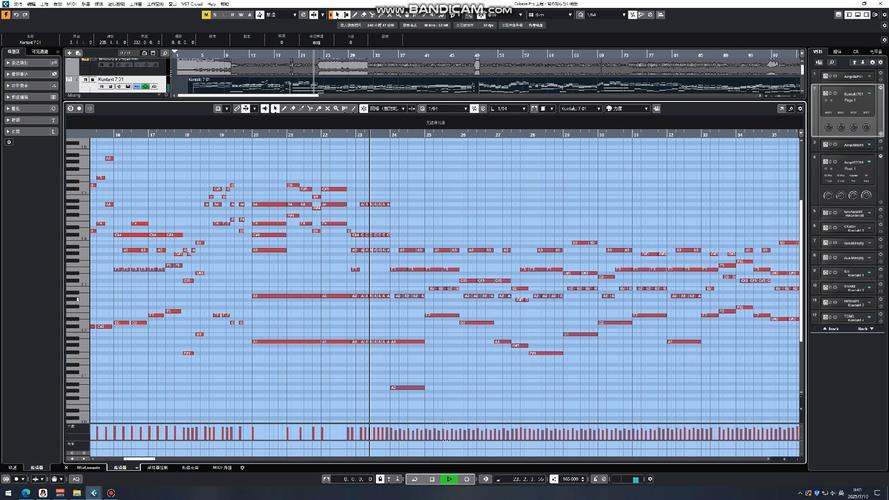This screenshot has width=889, height=500.
Task: Open Microsoft Edge from the taskbar
Action: coord(26,493)
